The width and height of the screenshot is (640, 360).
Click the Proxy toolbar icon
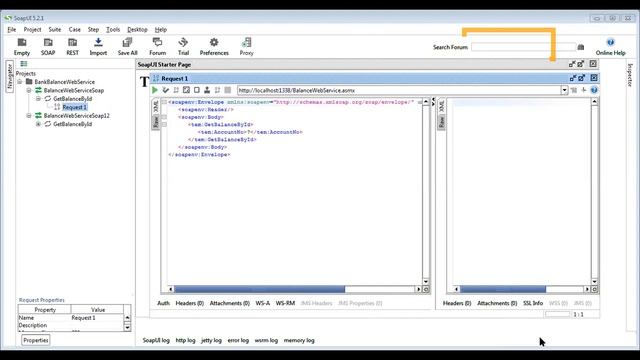[x=246, y=47]
